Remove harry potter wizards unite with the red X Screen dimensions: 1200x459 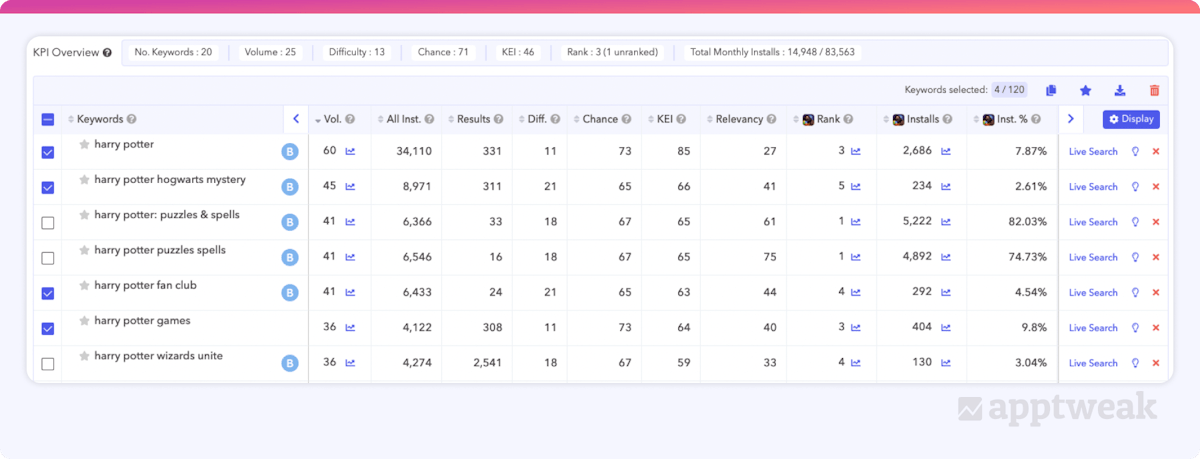(1156, 363)
